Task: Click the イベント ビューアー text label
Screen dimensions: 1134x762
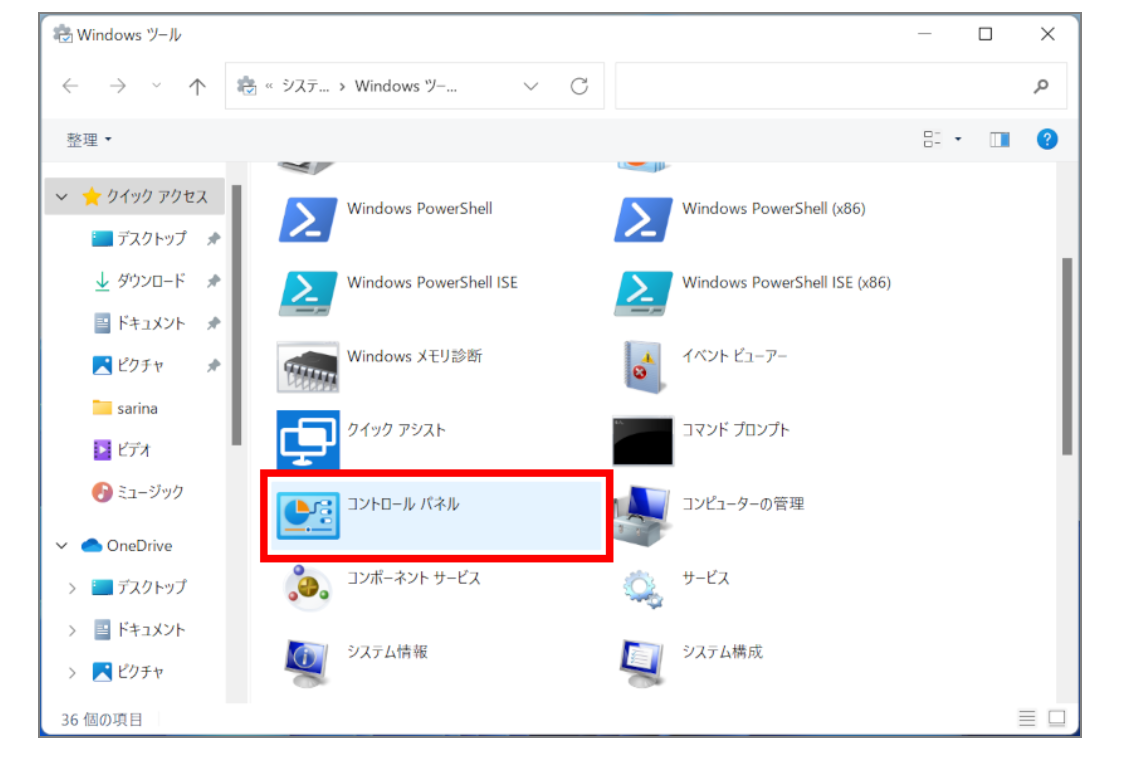Action: pos(734,356)
